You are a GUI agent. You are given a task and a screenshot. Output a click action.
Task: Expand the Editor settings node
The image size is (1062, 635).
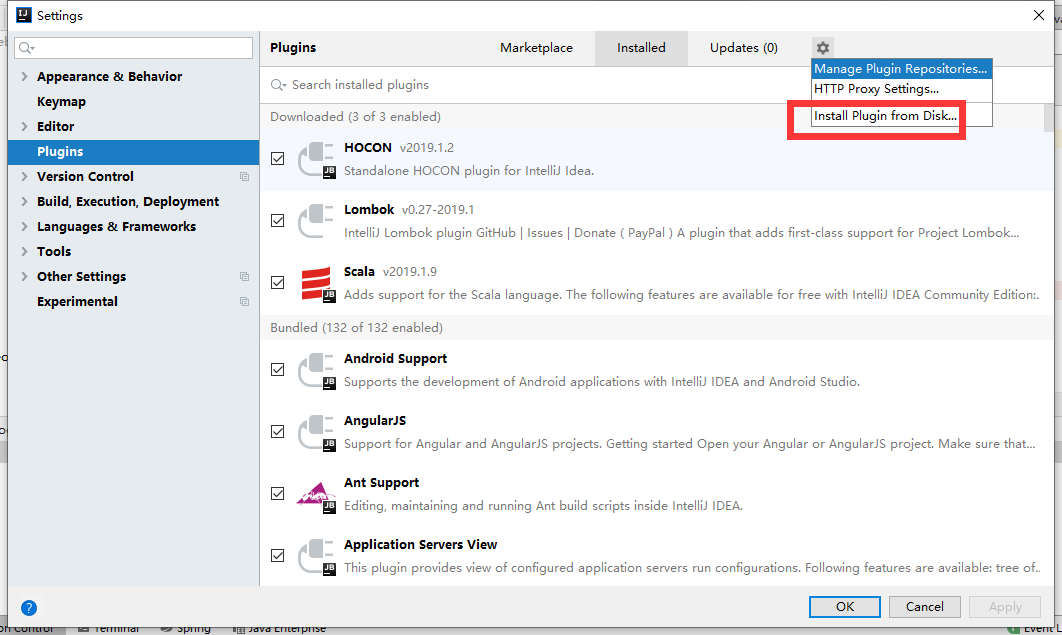[x=24, y=127]
